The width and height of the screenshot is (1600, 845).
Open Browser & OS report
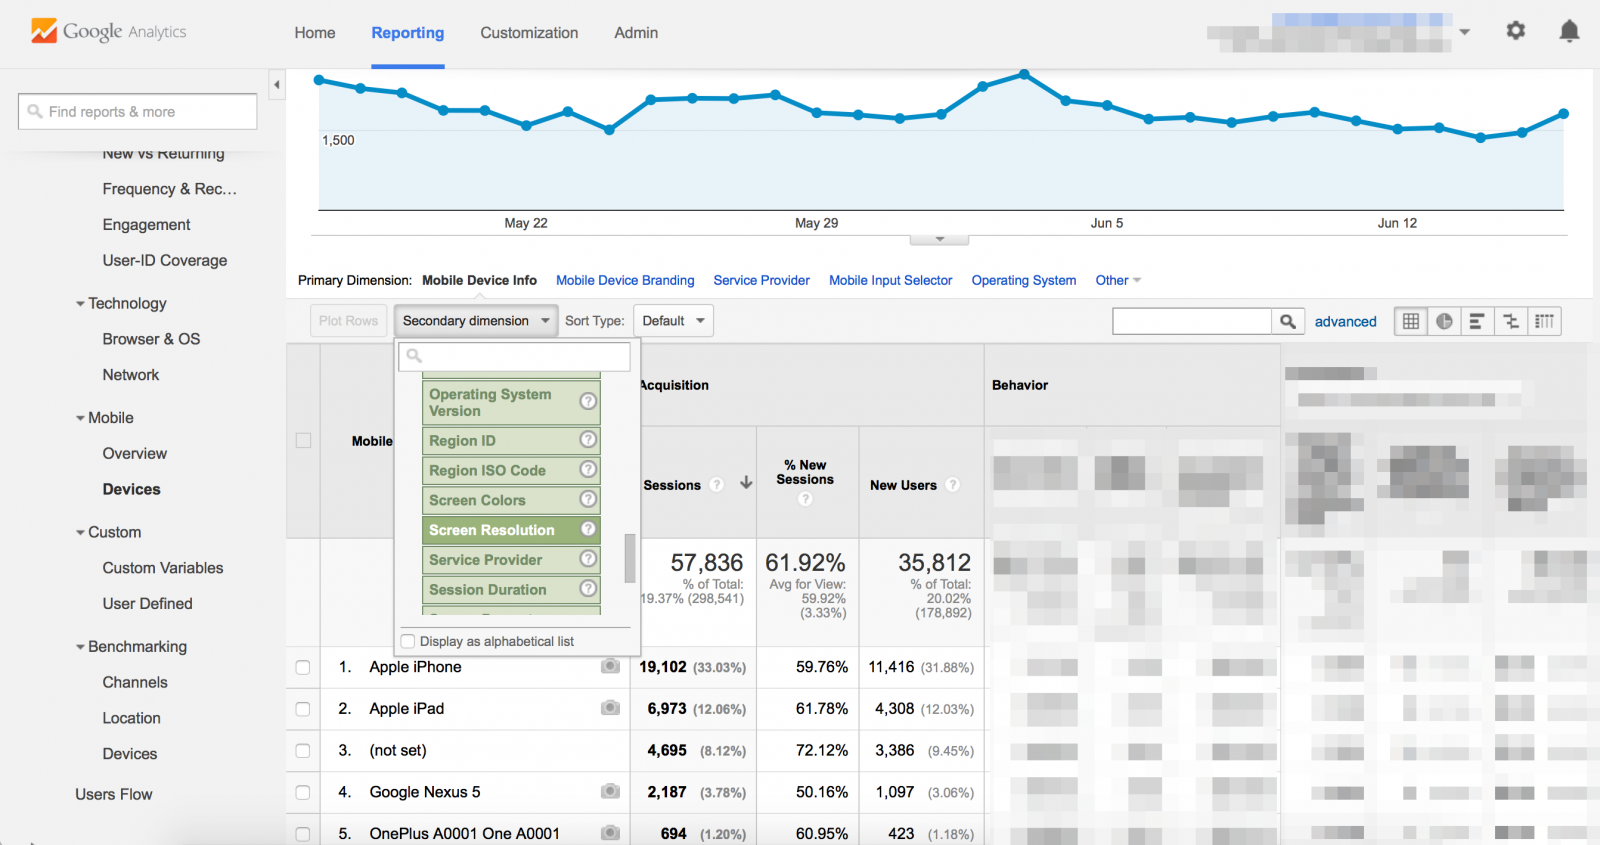151,339
